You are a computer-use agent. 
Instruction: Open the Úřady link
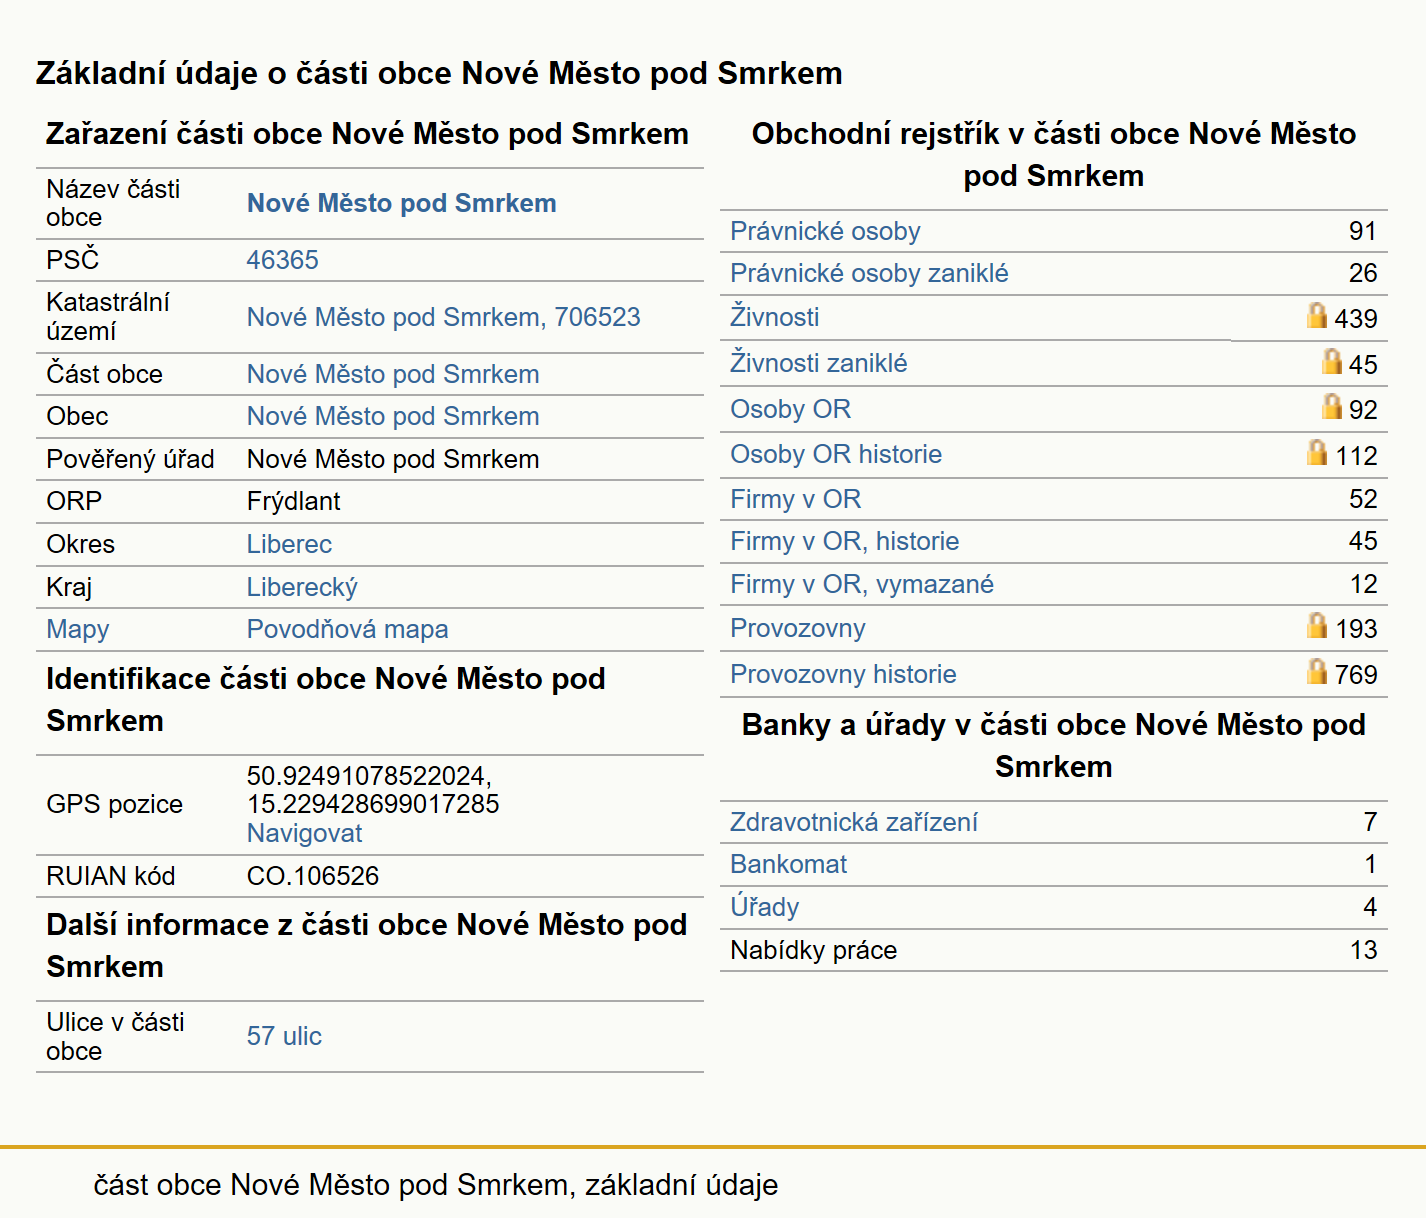764,907
